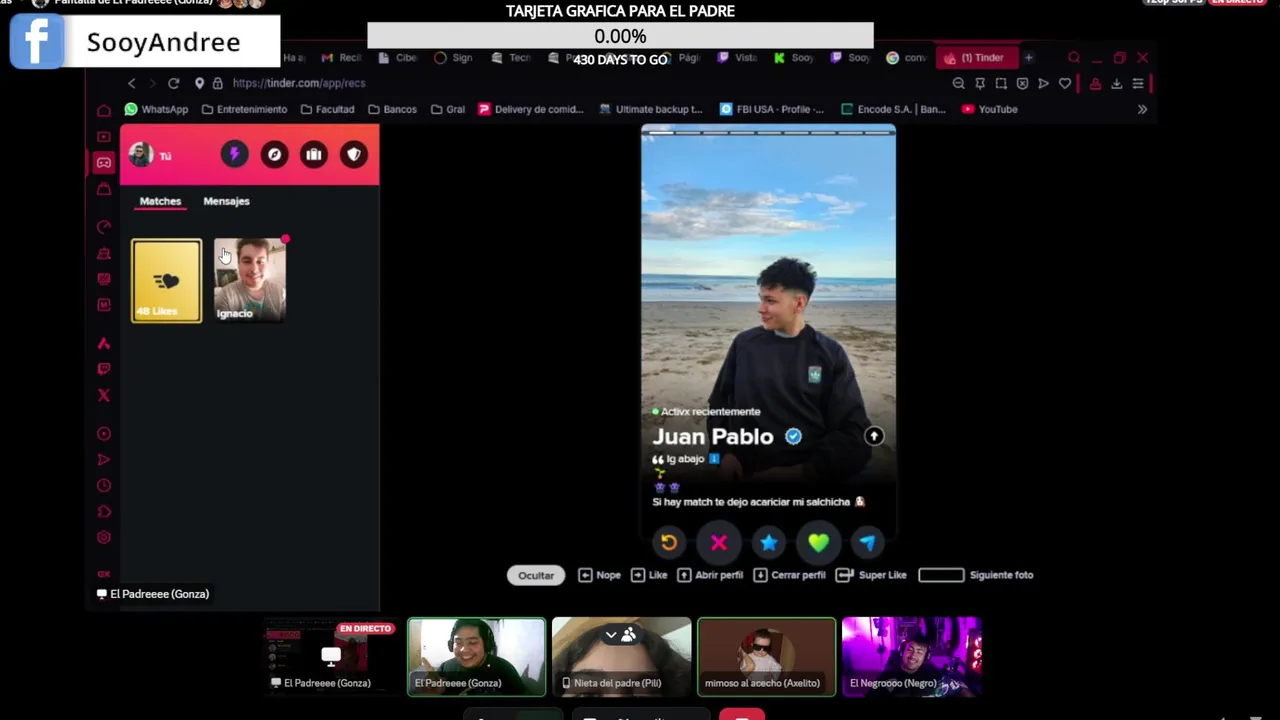Switch to the Mensajes tab

(226, 201)
